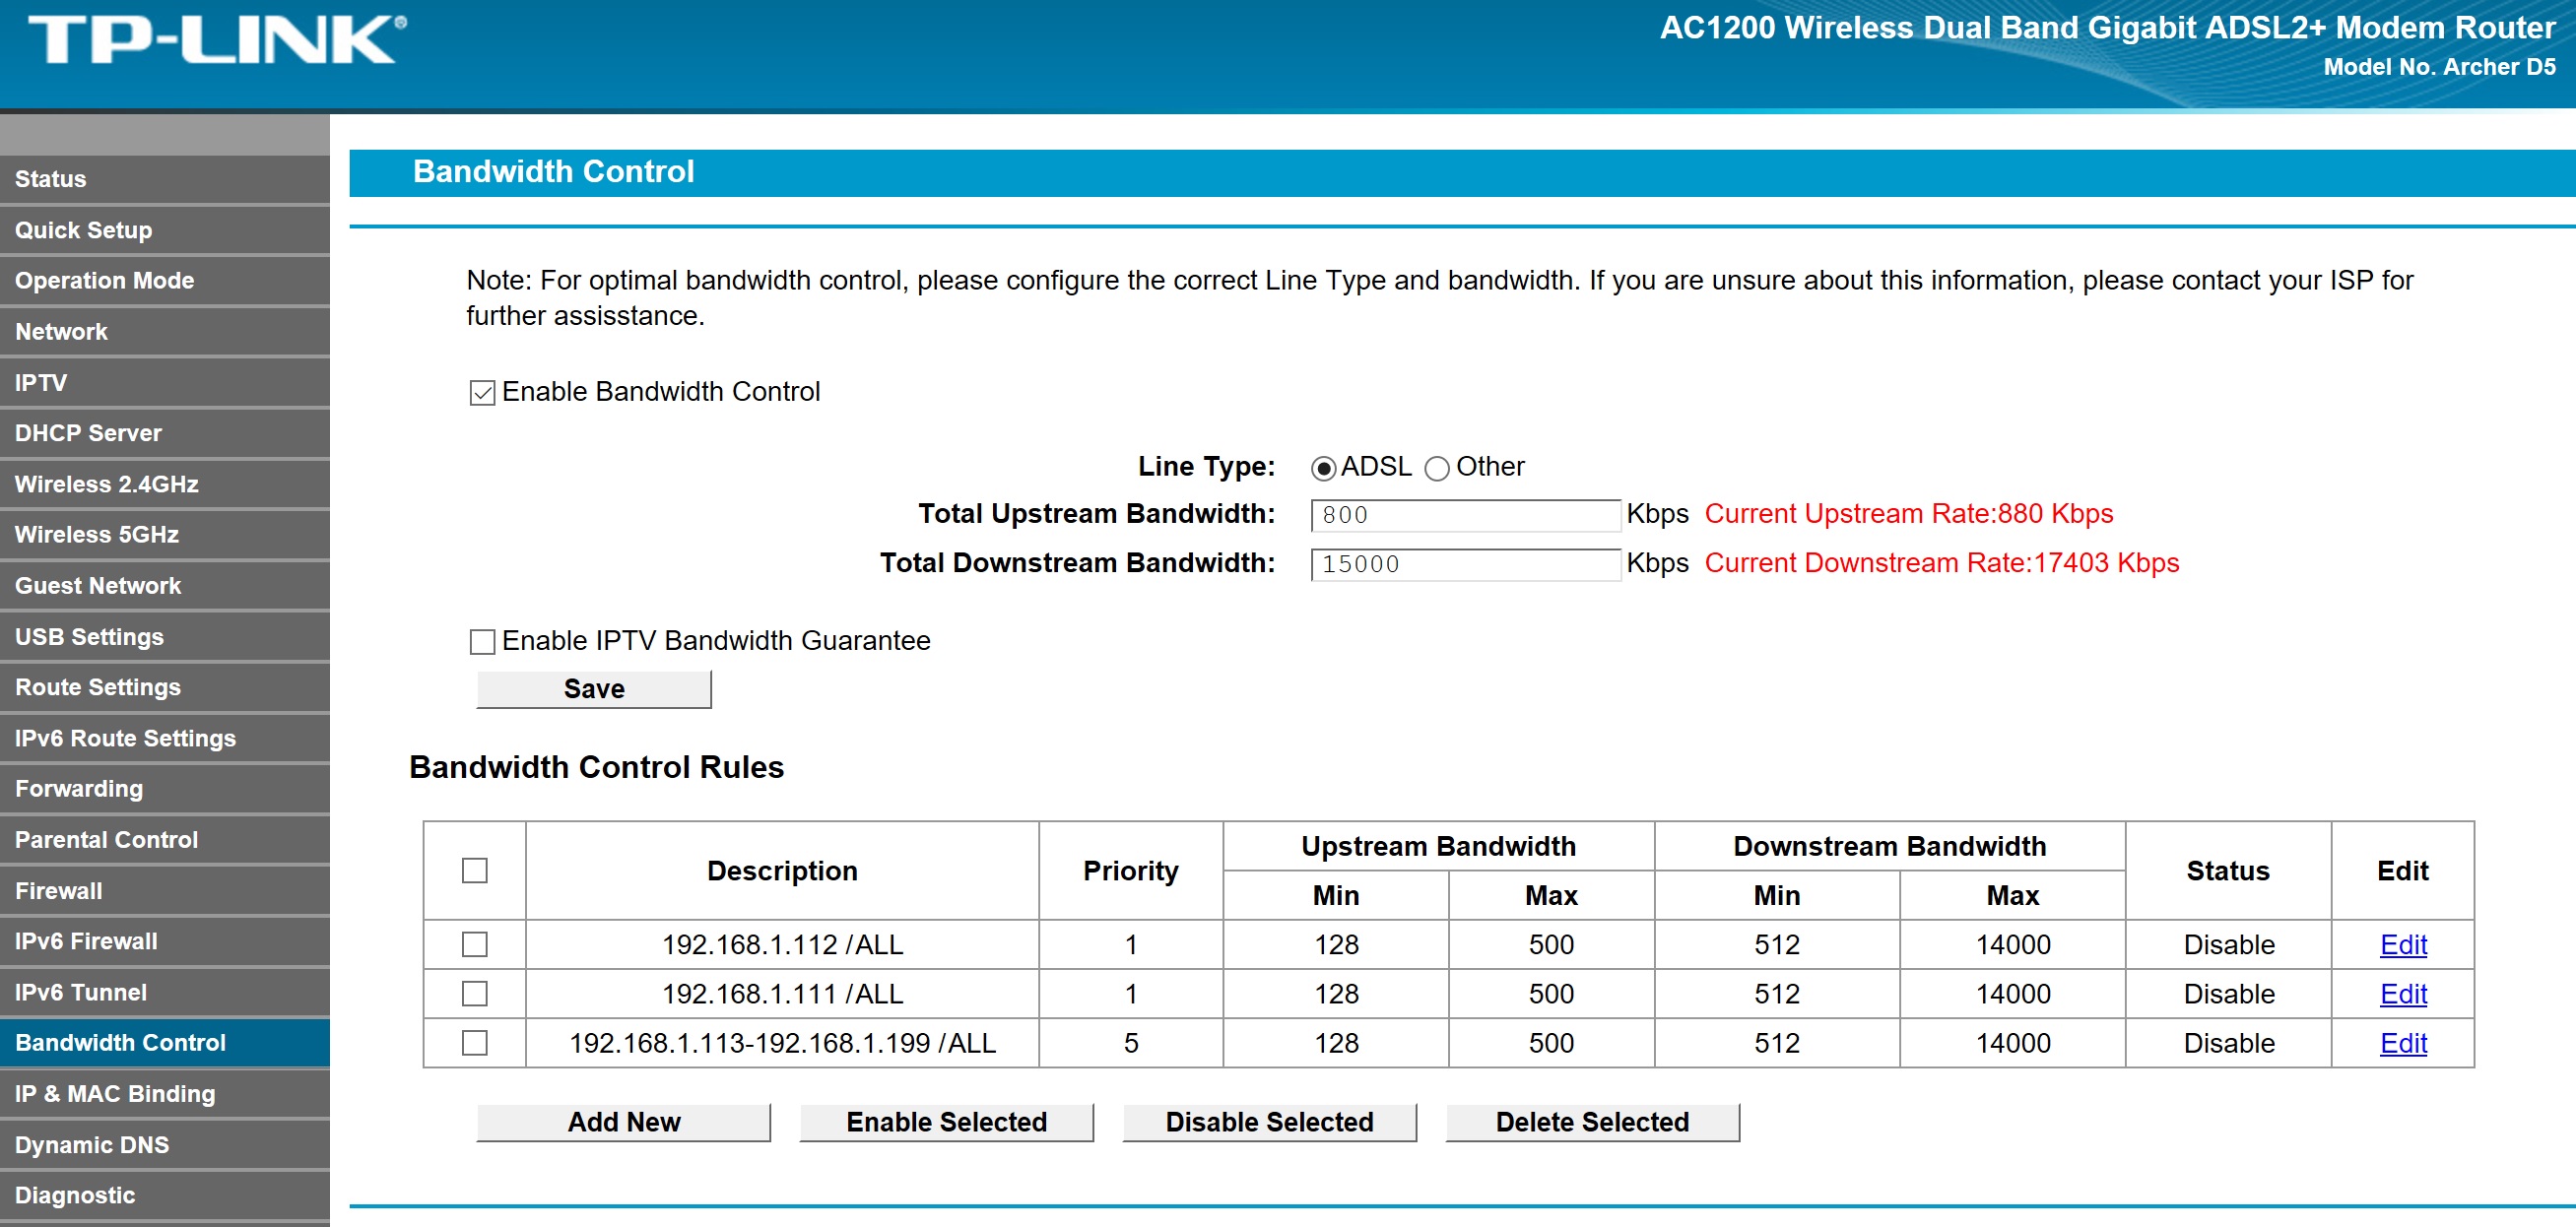The width and height of the screenshot is (2576, 1227).
Task: Open Quick Setup from the sidebar
Action: click(x=84, y=229)
